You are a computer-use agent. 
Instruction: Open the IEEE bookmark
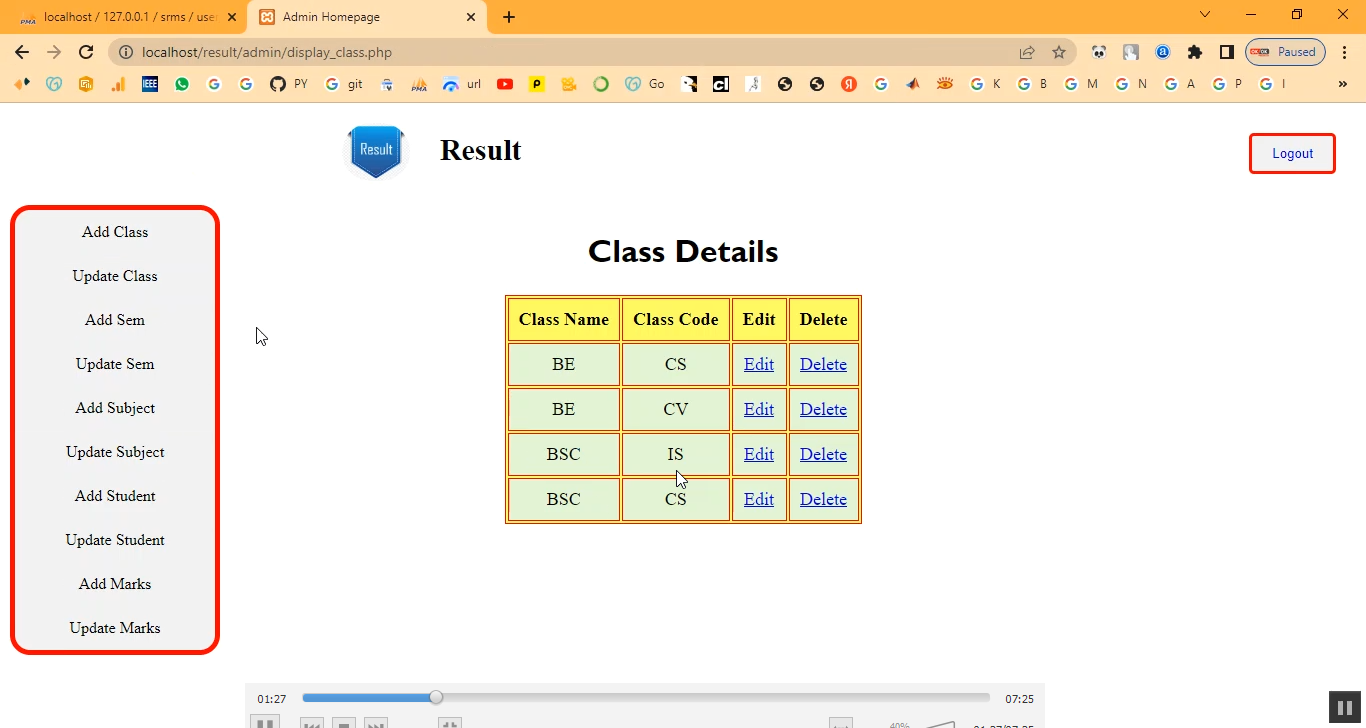150,84
